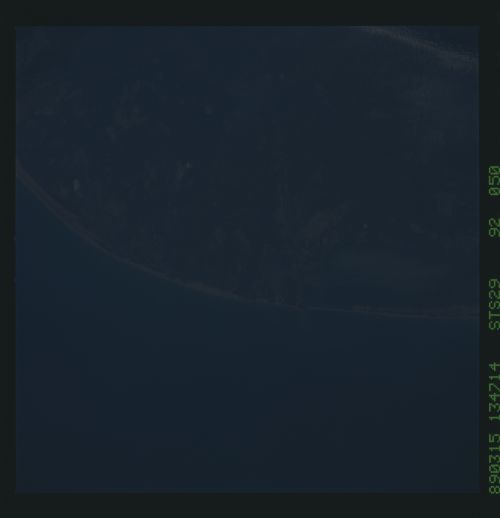
Task: Select the STS29 mission label text
Action: (494, 304)
